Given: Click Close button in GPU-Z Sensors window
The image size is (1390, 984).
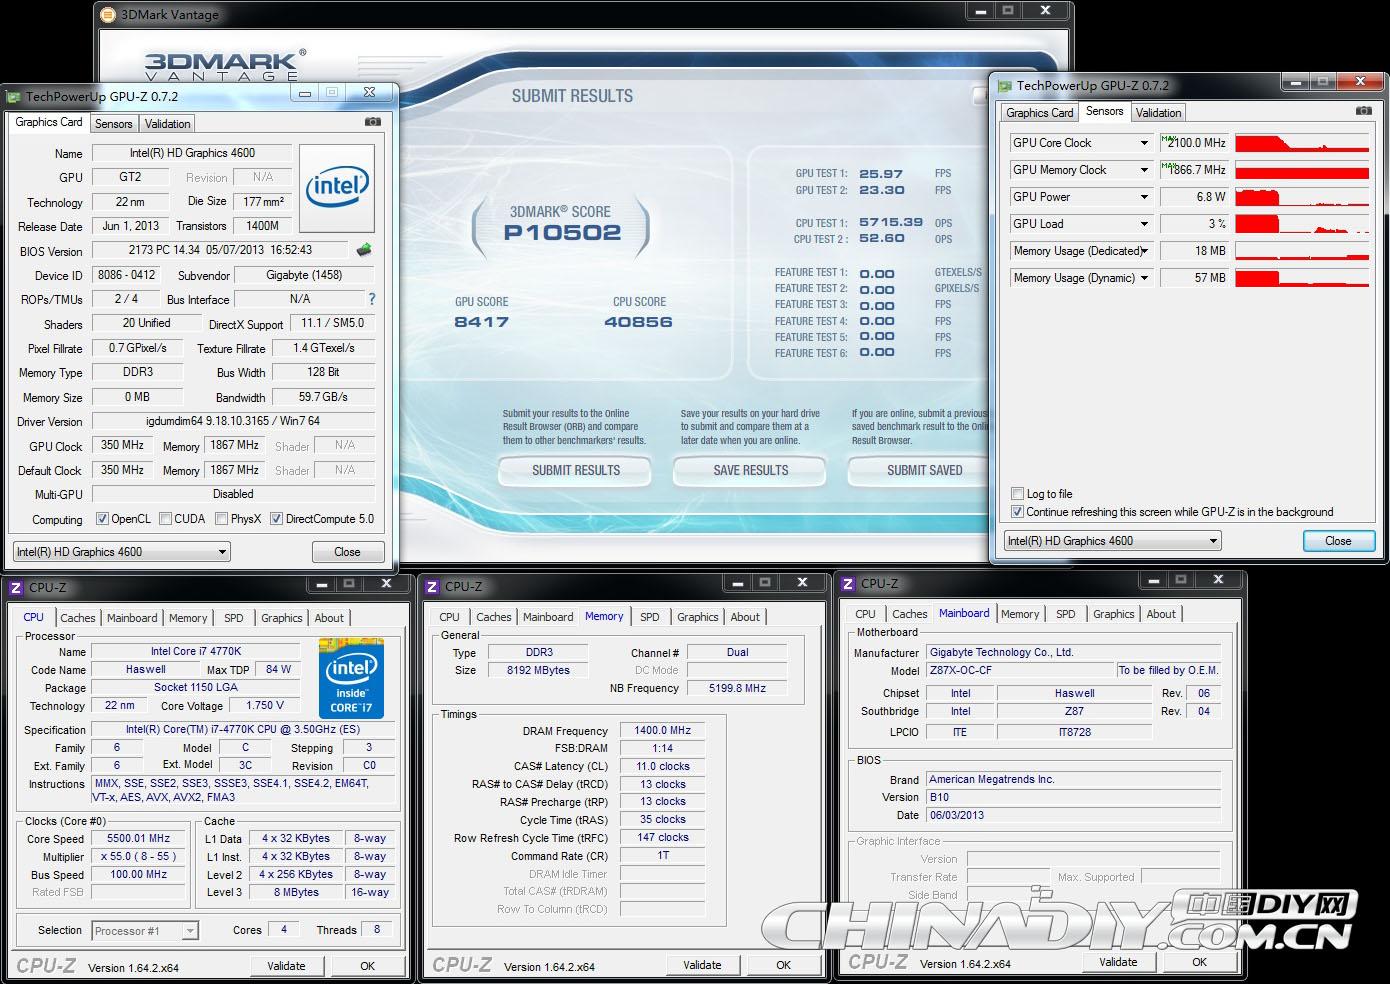Looking at the screenshot, I should coord(1338,541).
